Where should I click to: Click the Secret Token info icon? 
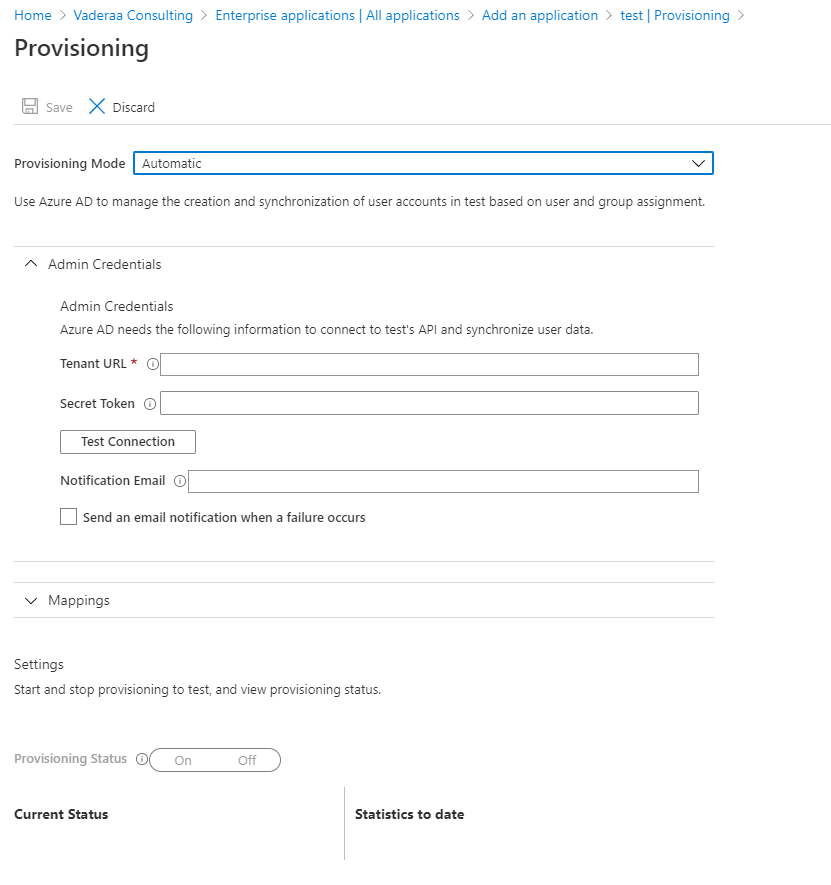150,404
